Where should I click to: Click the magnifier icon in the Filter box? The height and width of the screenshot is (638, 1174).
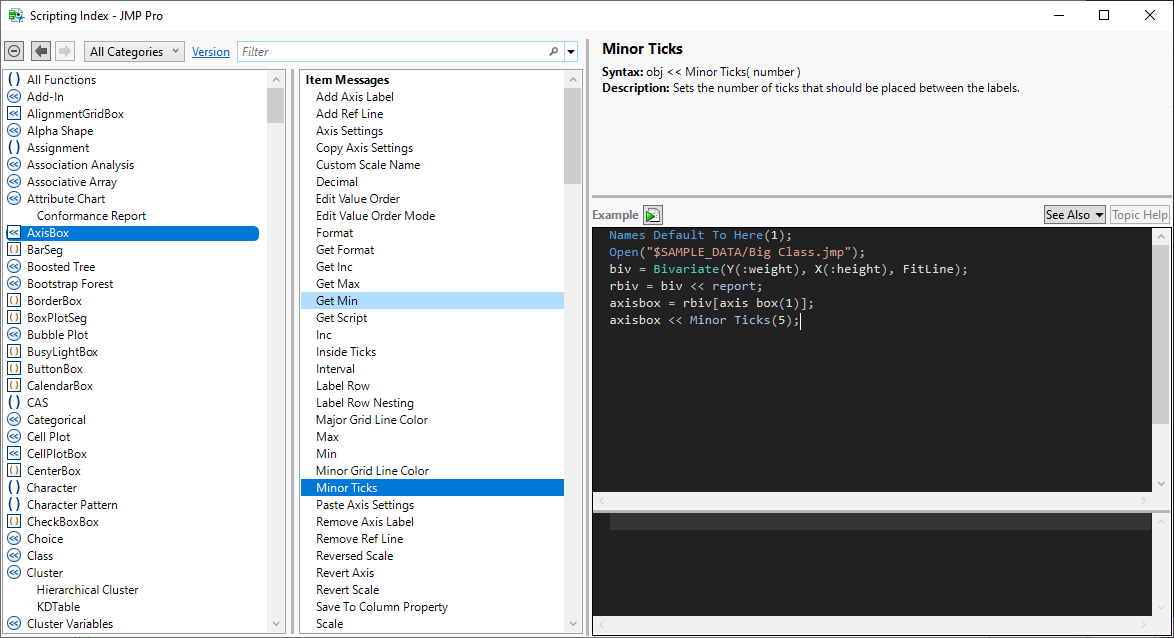(x=554, y=52)
